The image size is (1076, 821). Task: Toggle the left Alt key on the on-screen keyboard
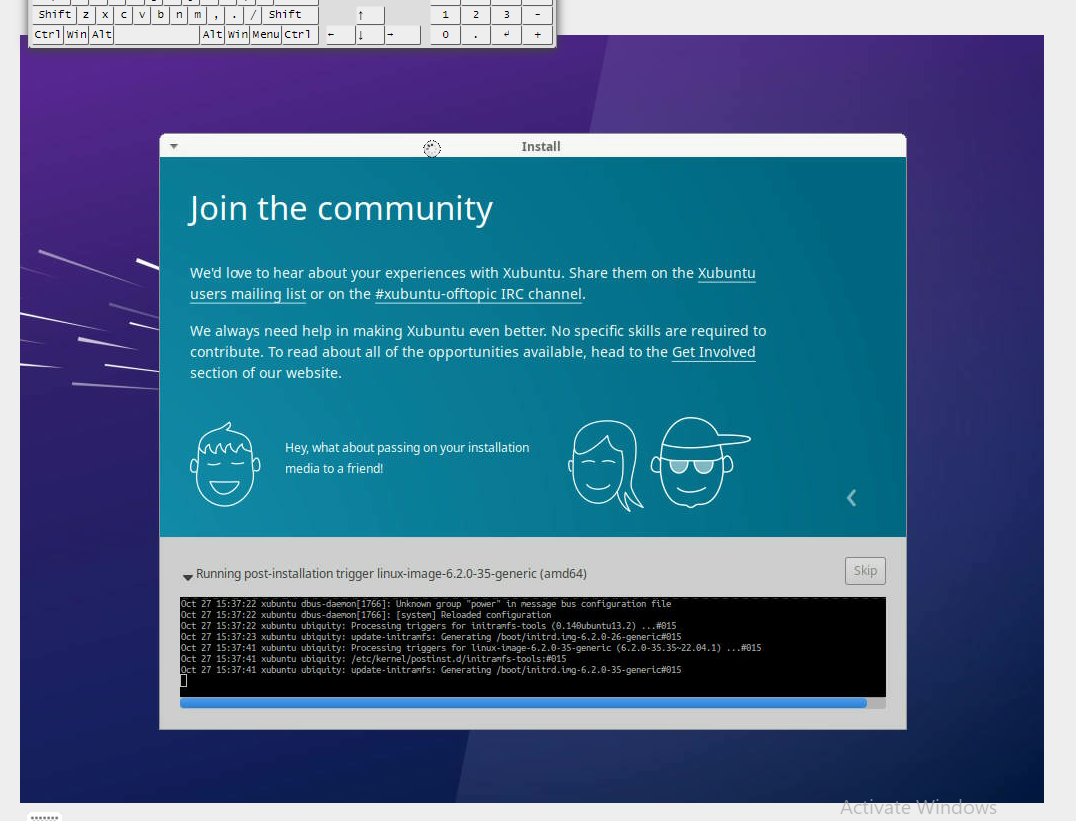click(102, 35)
